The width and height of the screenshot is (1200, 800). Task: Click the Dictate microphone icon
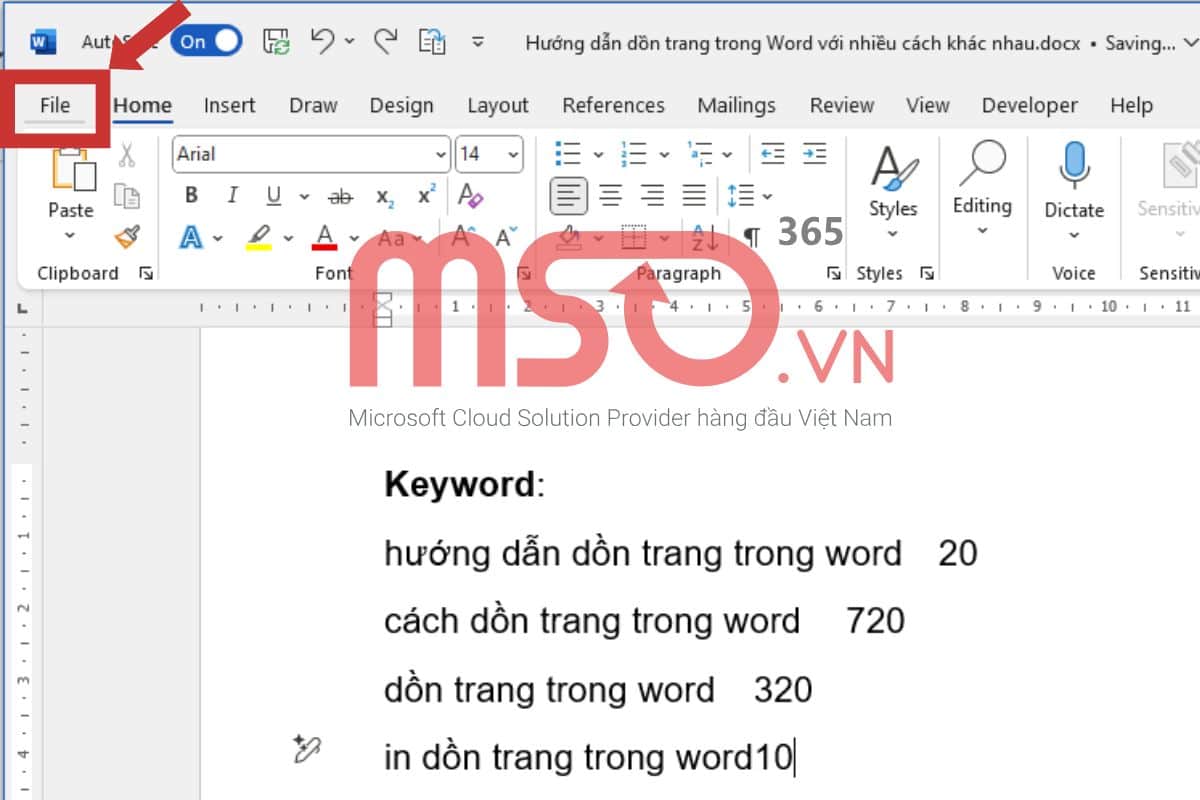click(1075, 165)
